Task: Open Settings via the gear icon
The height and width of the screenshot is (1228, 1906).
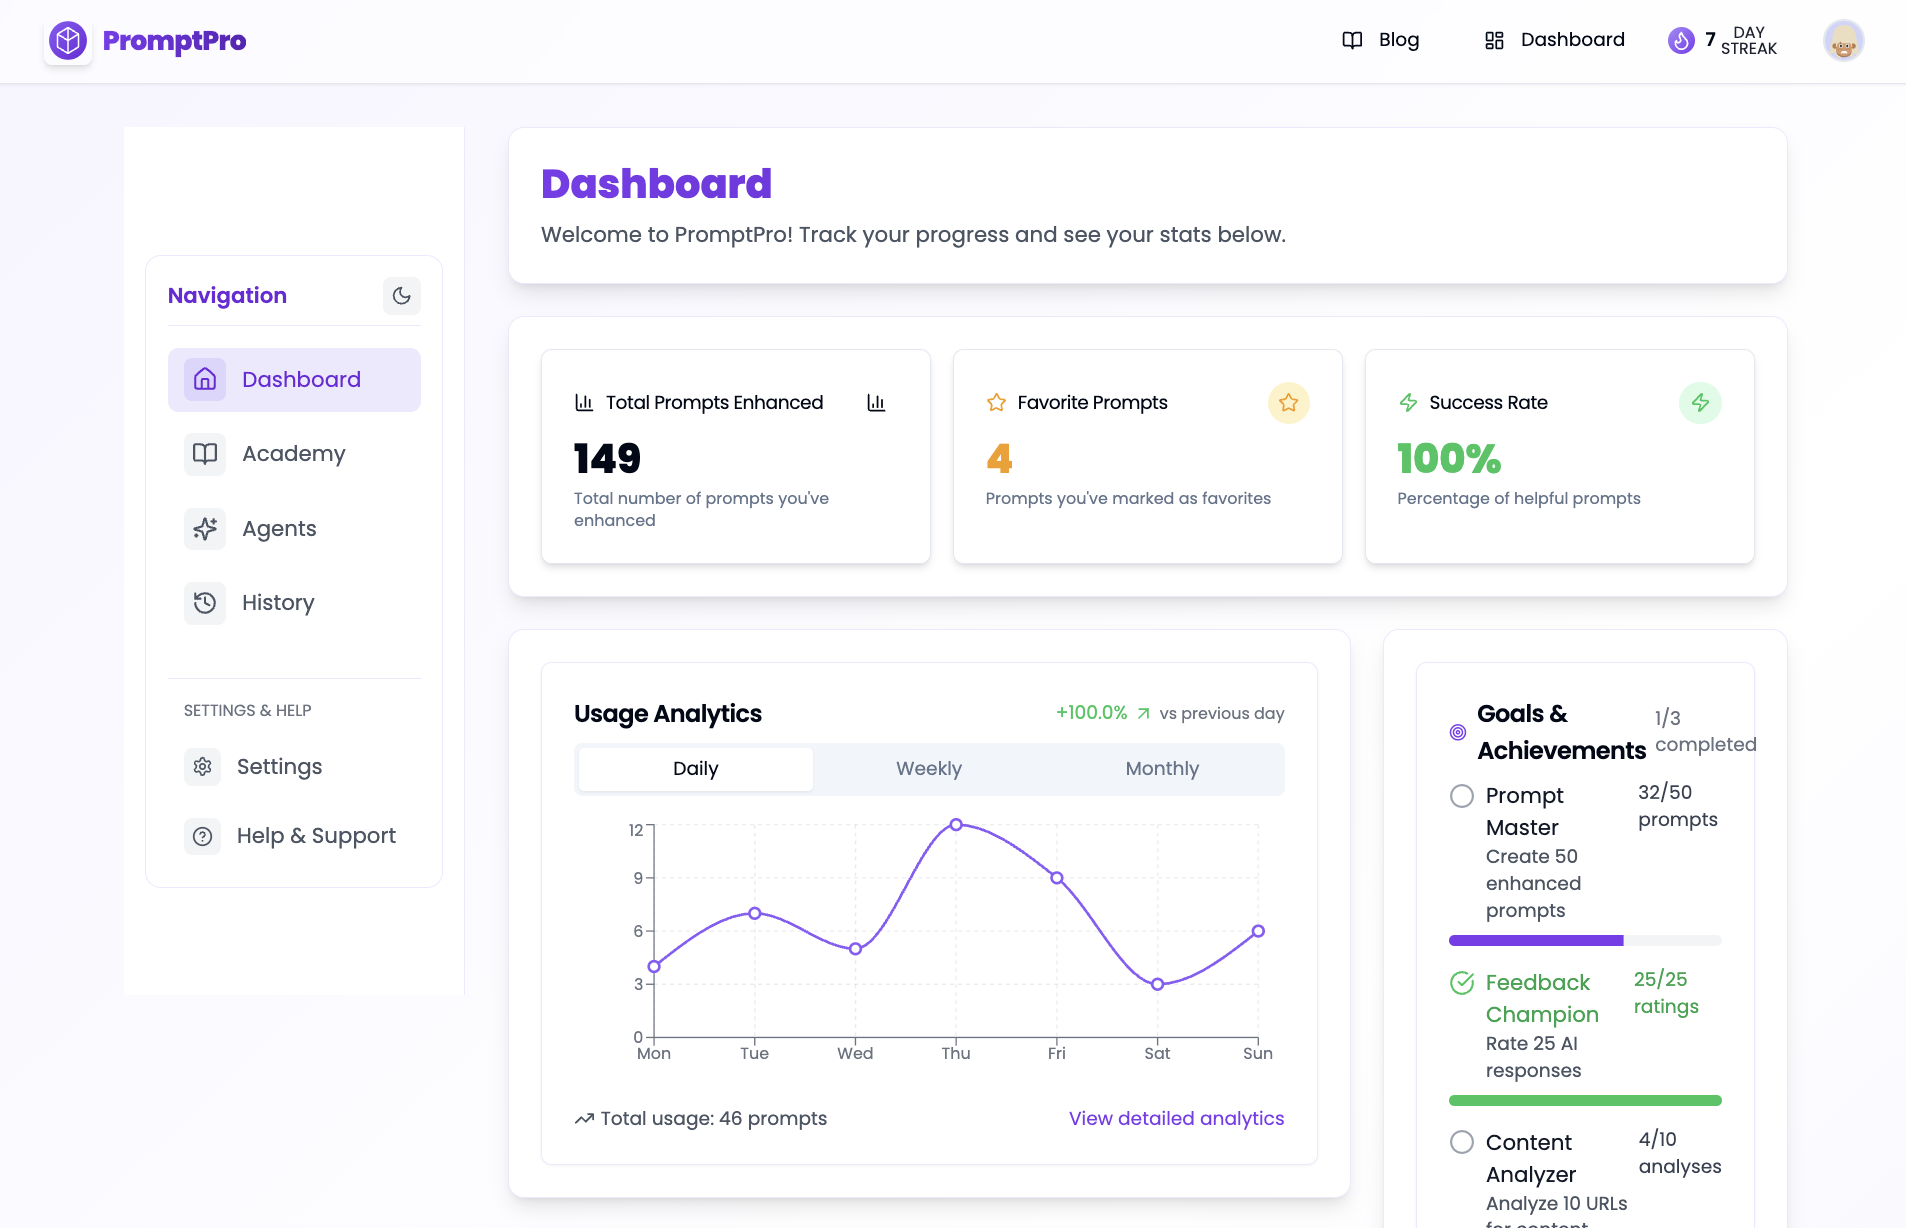Action: click(202, 766)
